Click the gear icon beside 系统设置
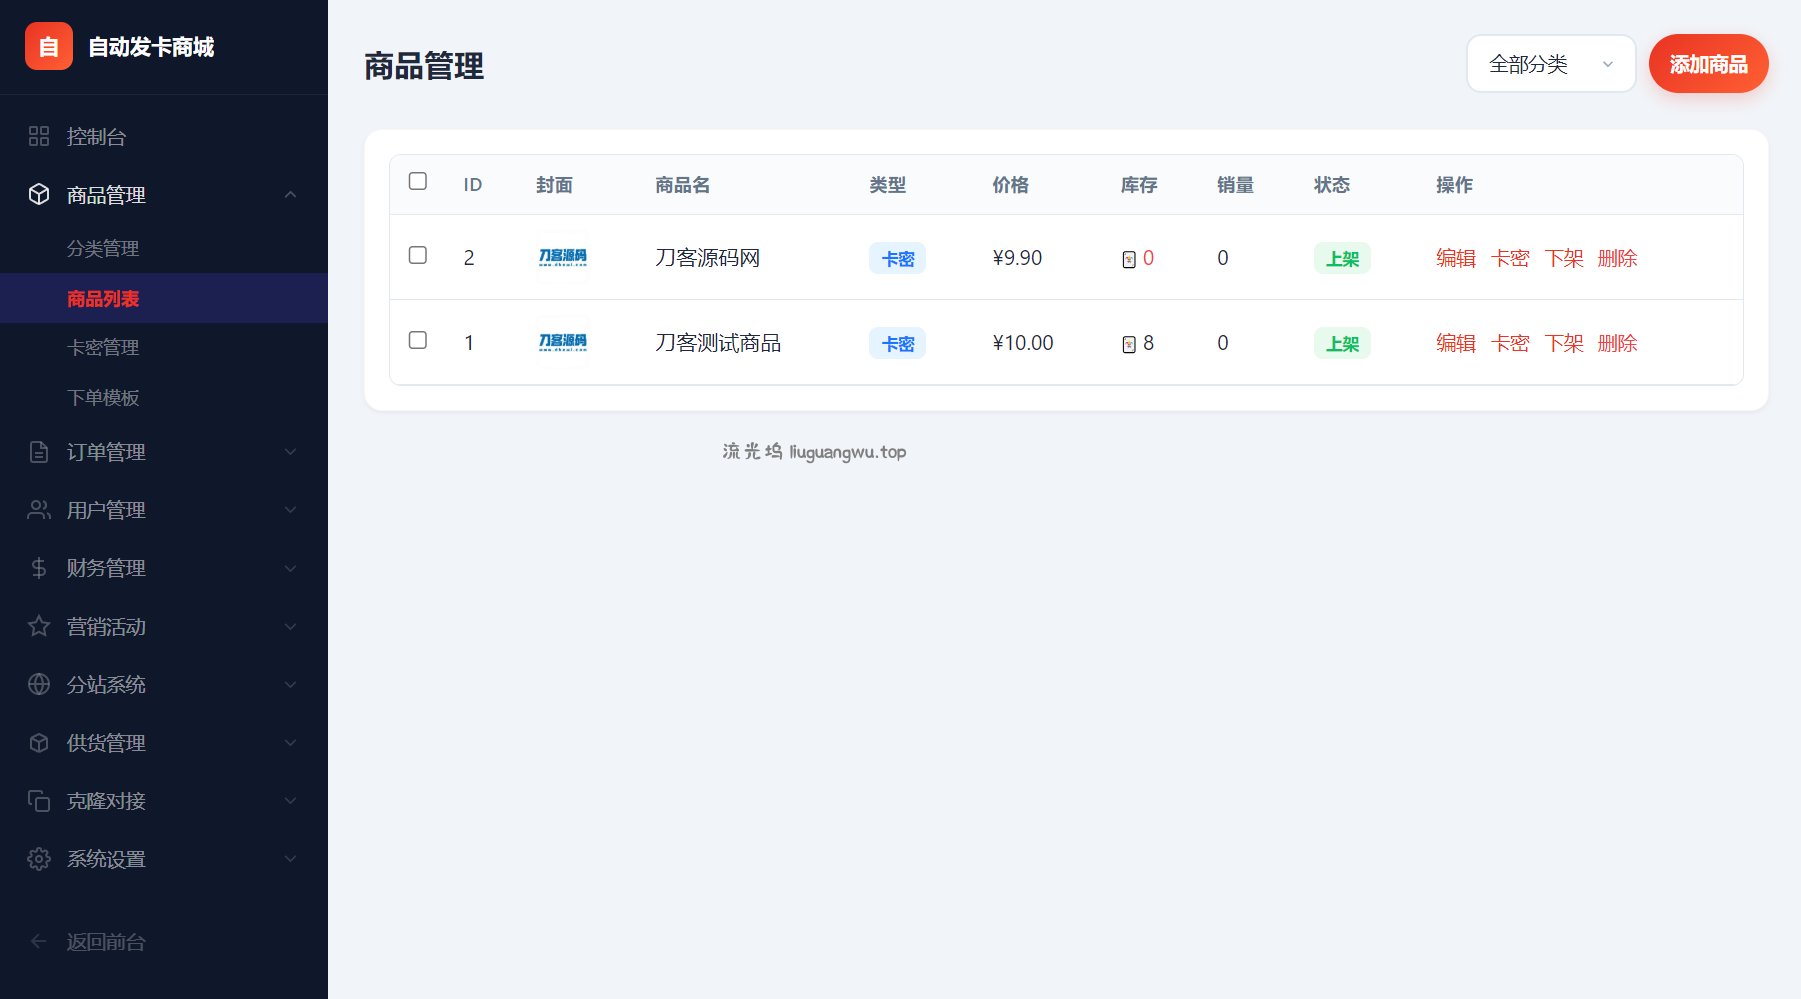Screen dimensions: 1801x999 pyautogui.click(x=39, y=859)
